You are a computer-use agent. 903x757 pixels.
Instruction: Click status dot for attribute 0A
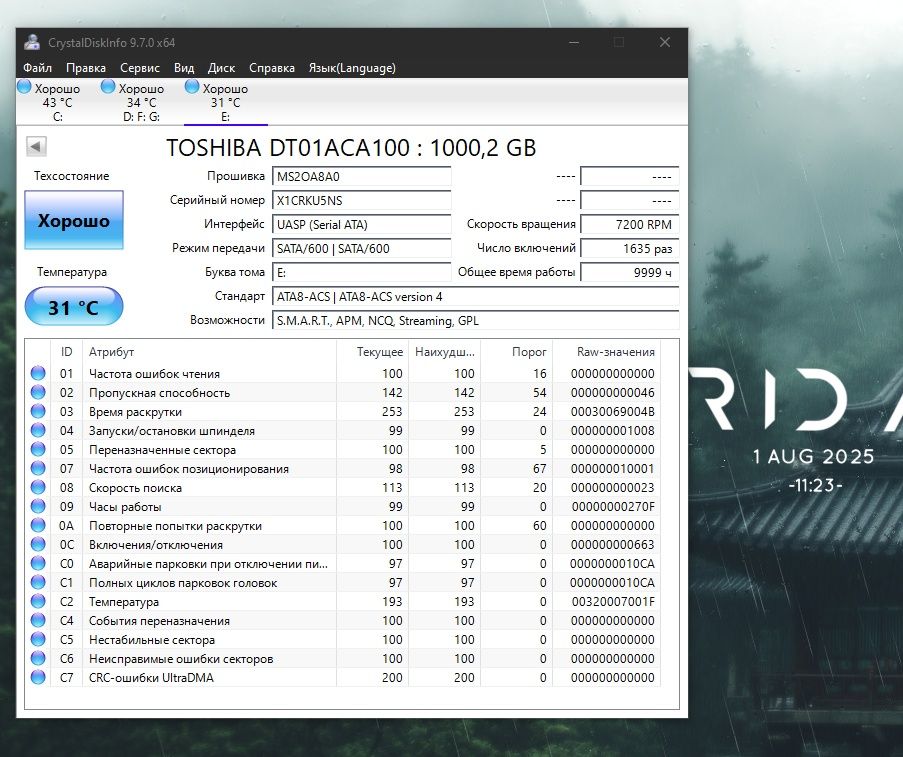pos(38,525)
